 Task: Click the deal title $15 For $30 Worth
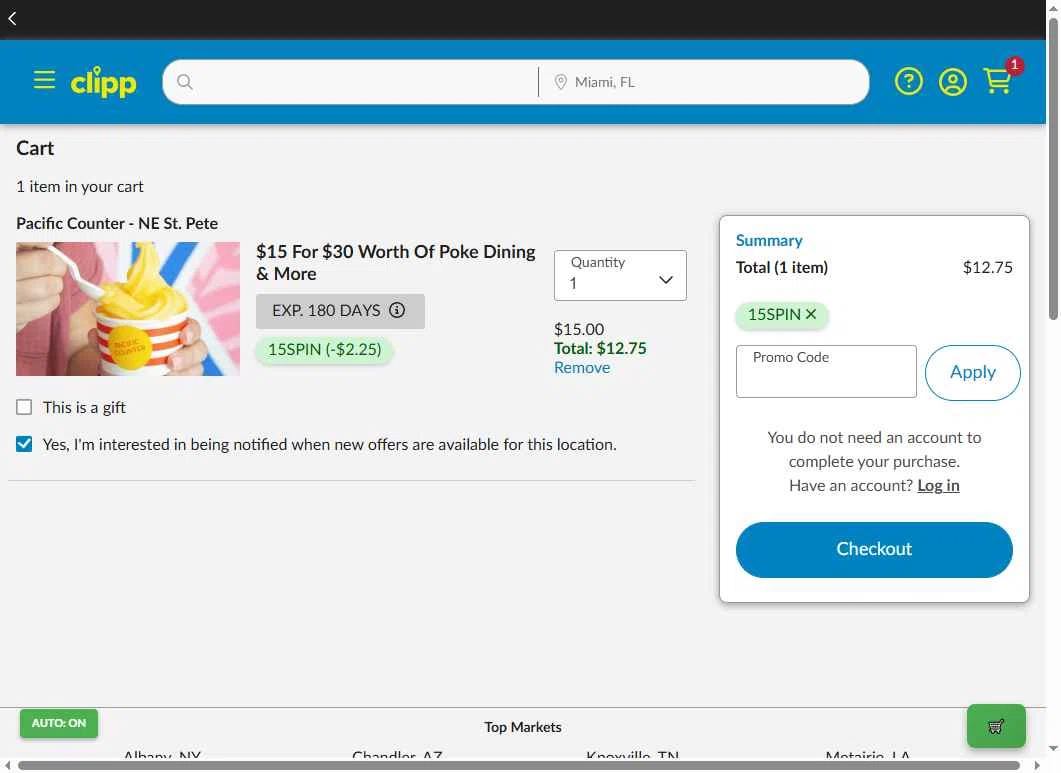pyautogui.click(x=395, y=263)
